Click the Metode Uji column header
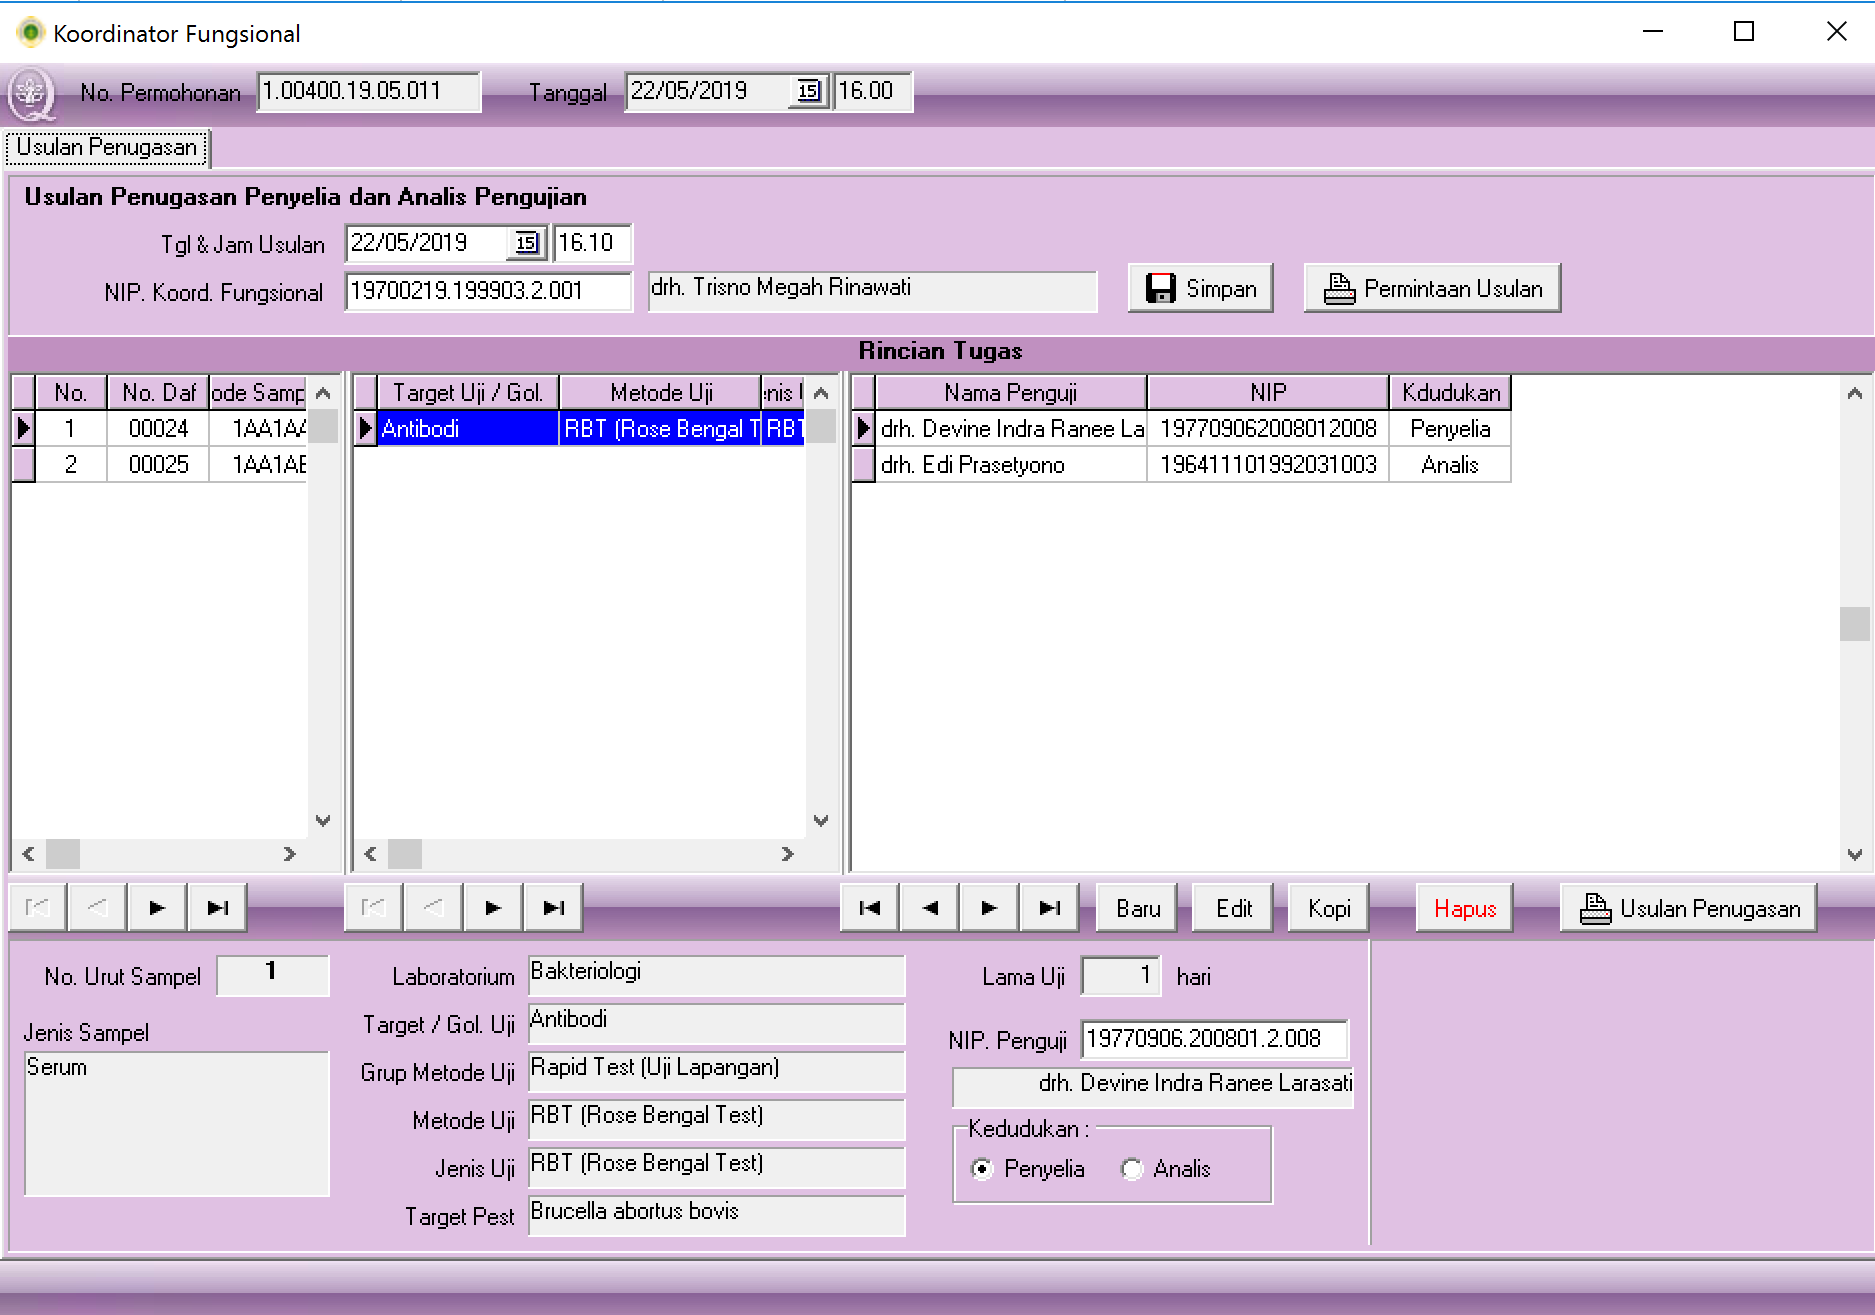The height and width of the screenshot is (1315, 1875). (x=660, y=393)
